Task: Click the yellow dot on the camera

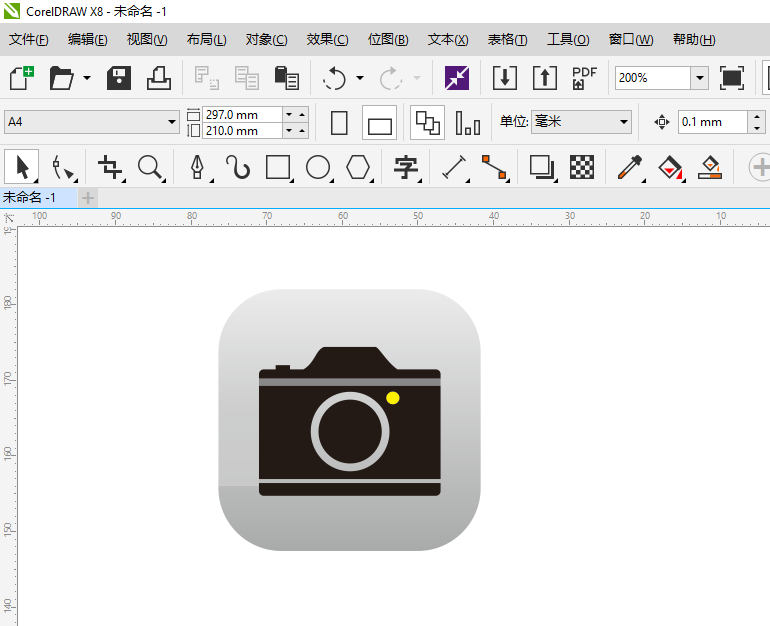Action: 393,398
